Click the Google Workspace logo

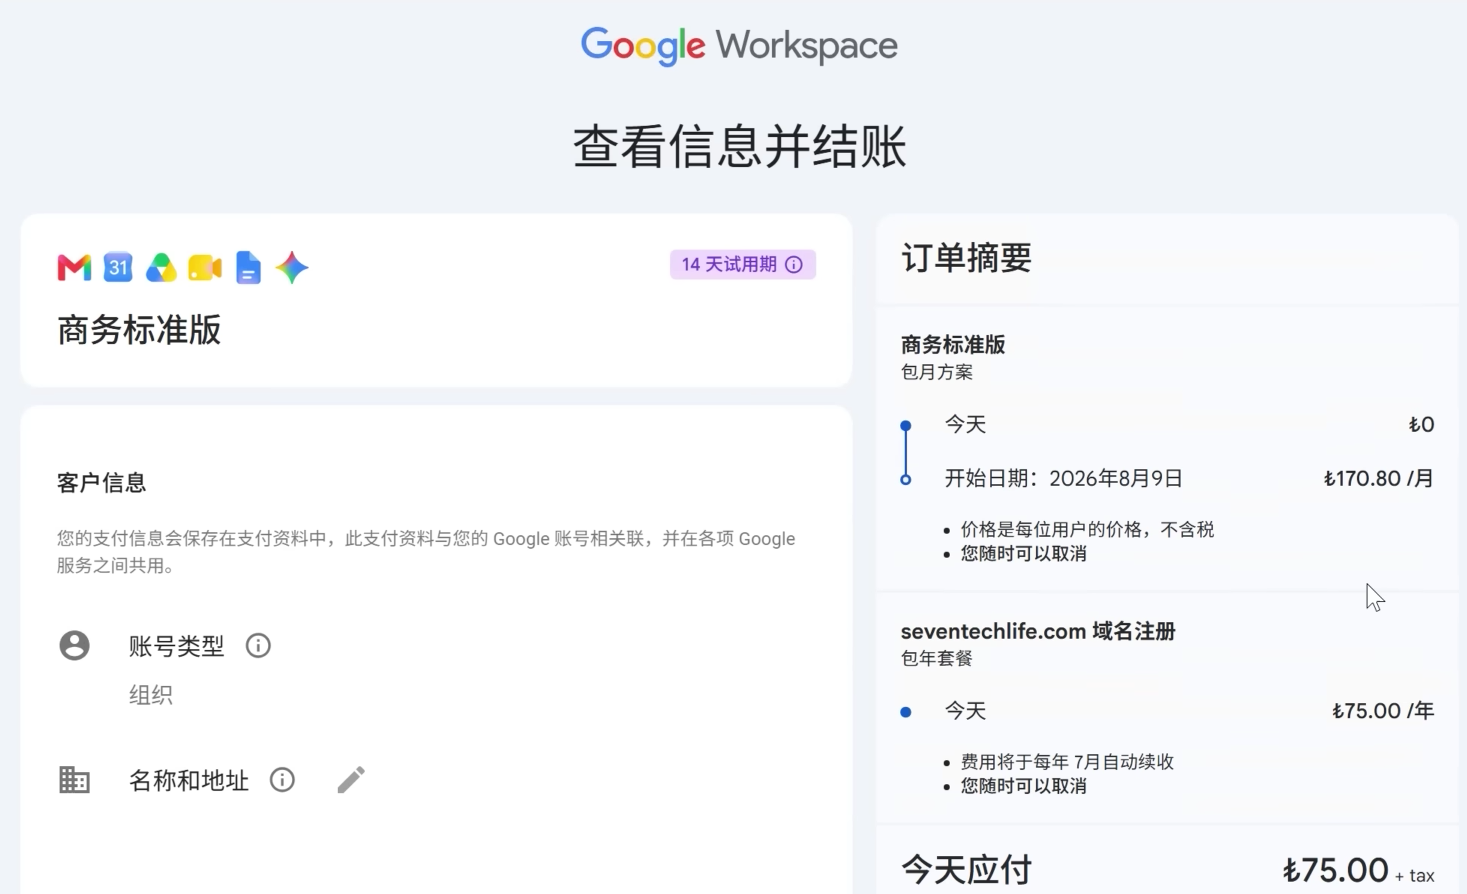click(739, 45)
